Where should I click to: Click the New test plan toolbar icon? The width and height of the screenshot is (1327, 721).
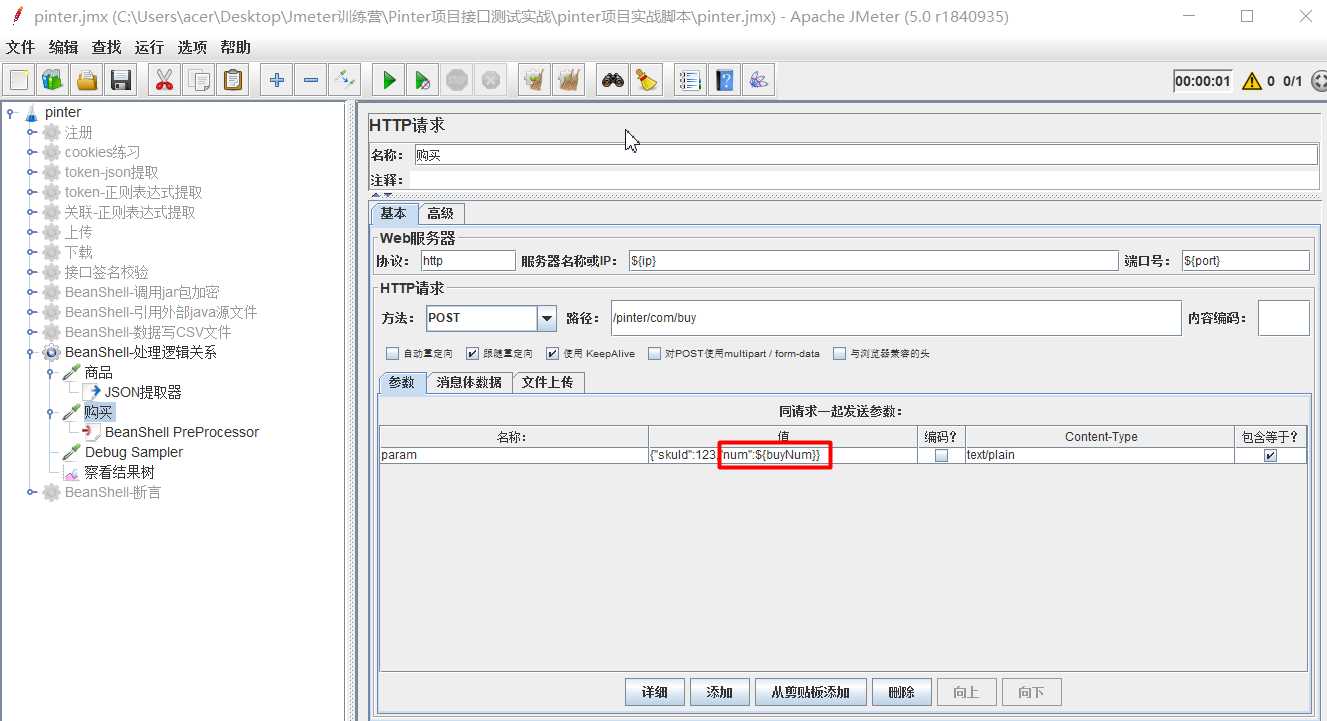coord(20,80)
